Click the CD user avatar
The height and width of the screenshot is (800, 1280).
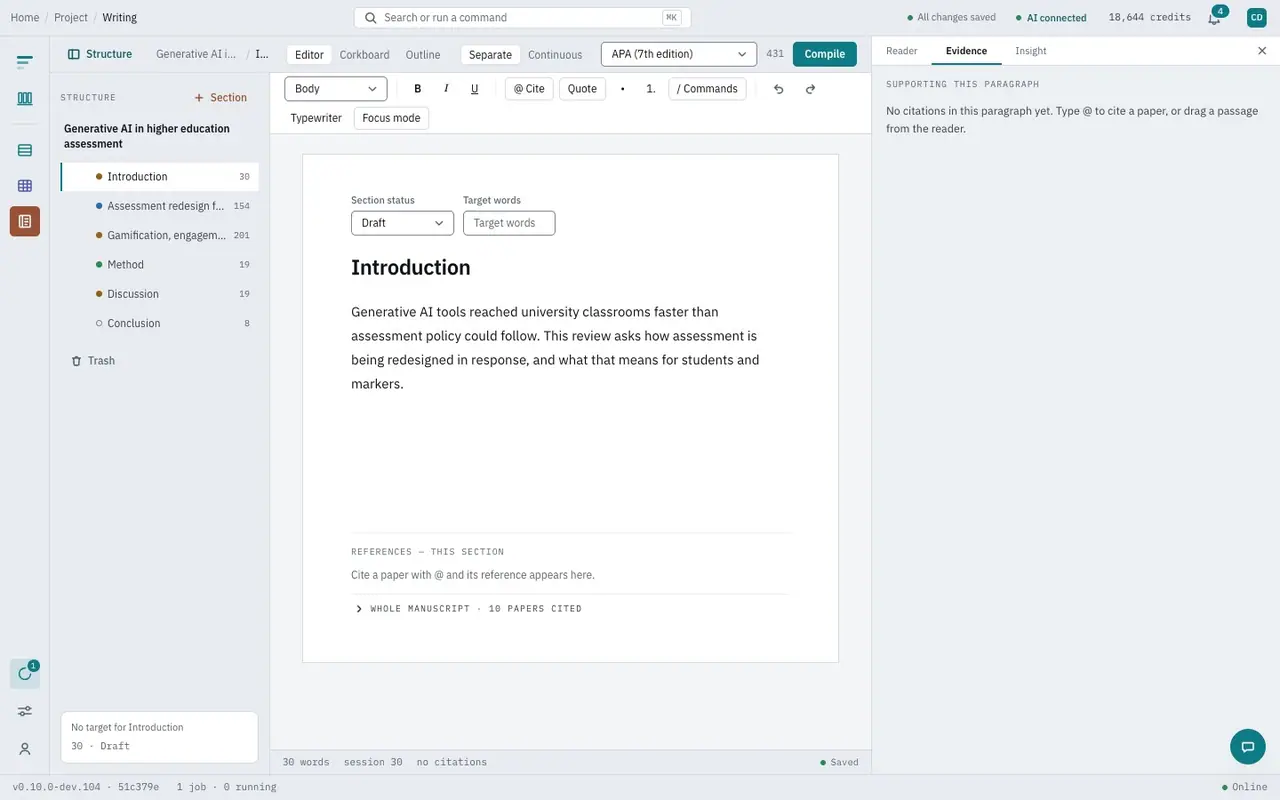coord(1256,17)
